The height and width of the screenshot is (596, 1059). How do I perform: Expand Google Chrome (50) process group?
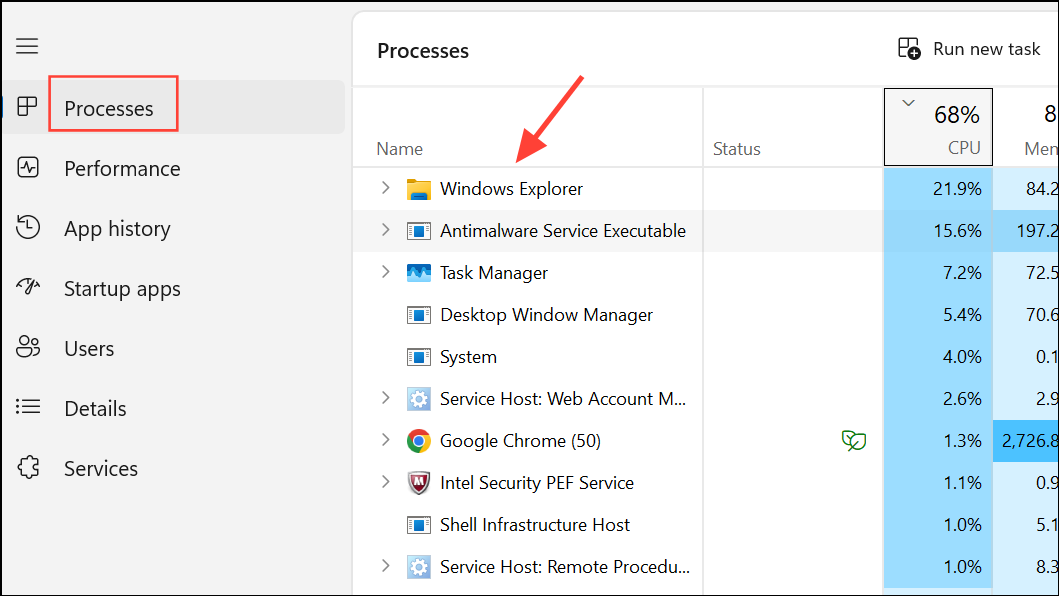386,440
